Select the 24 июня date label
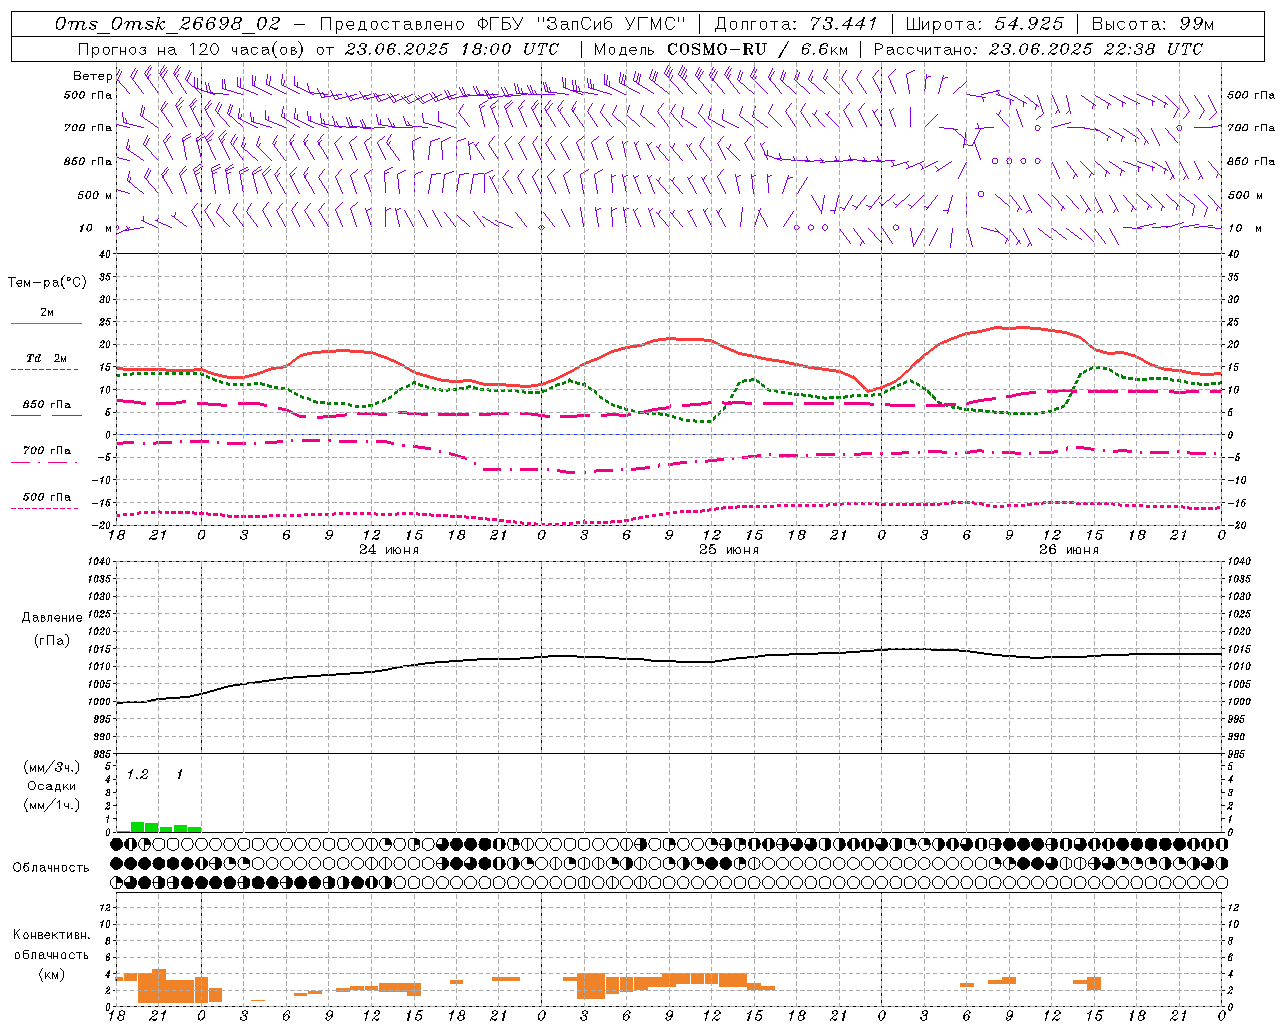 click(389, 550)
